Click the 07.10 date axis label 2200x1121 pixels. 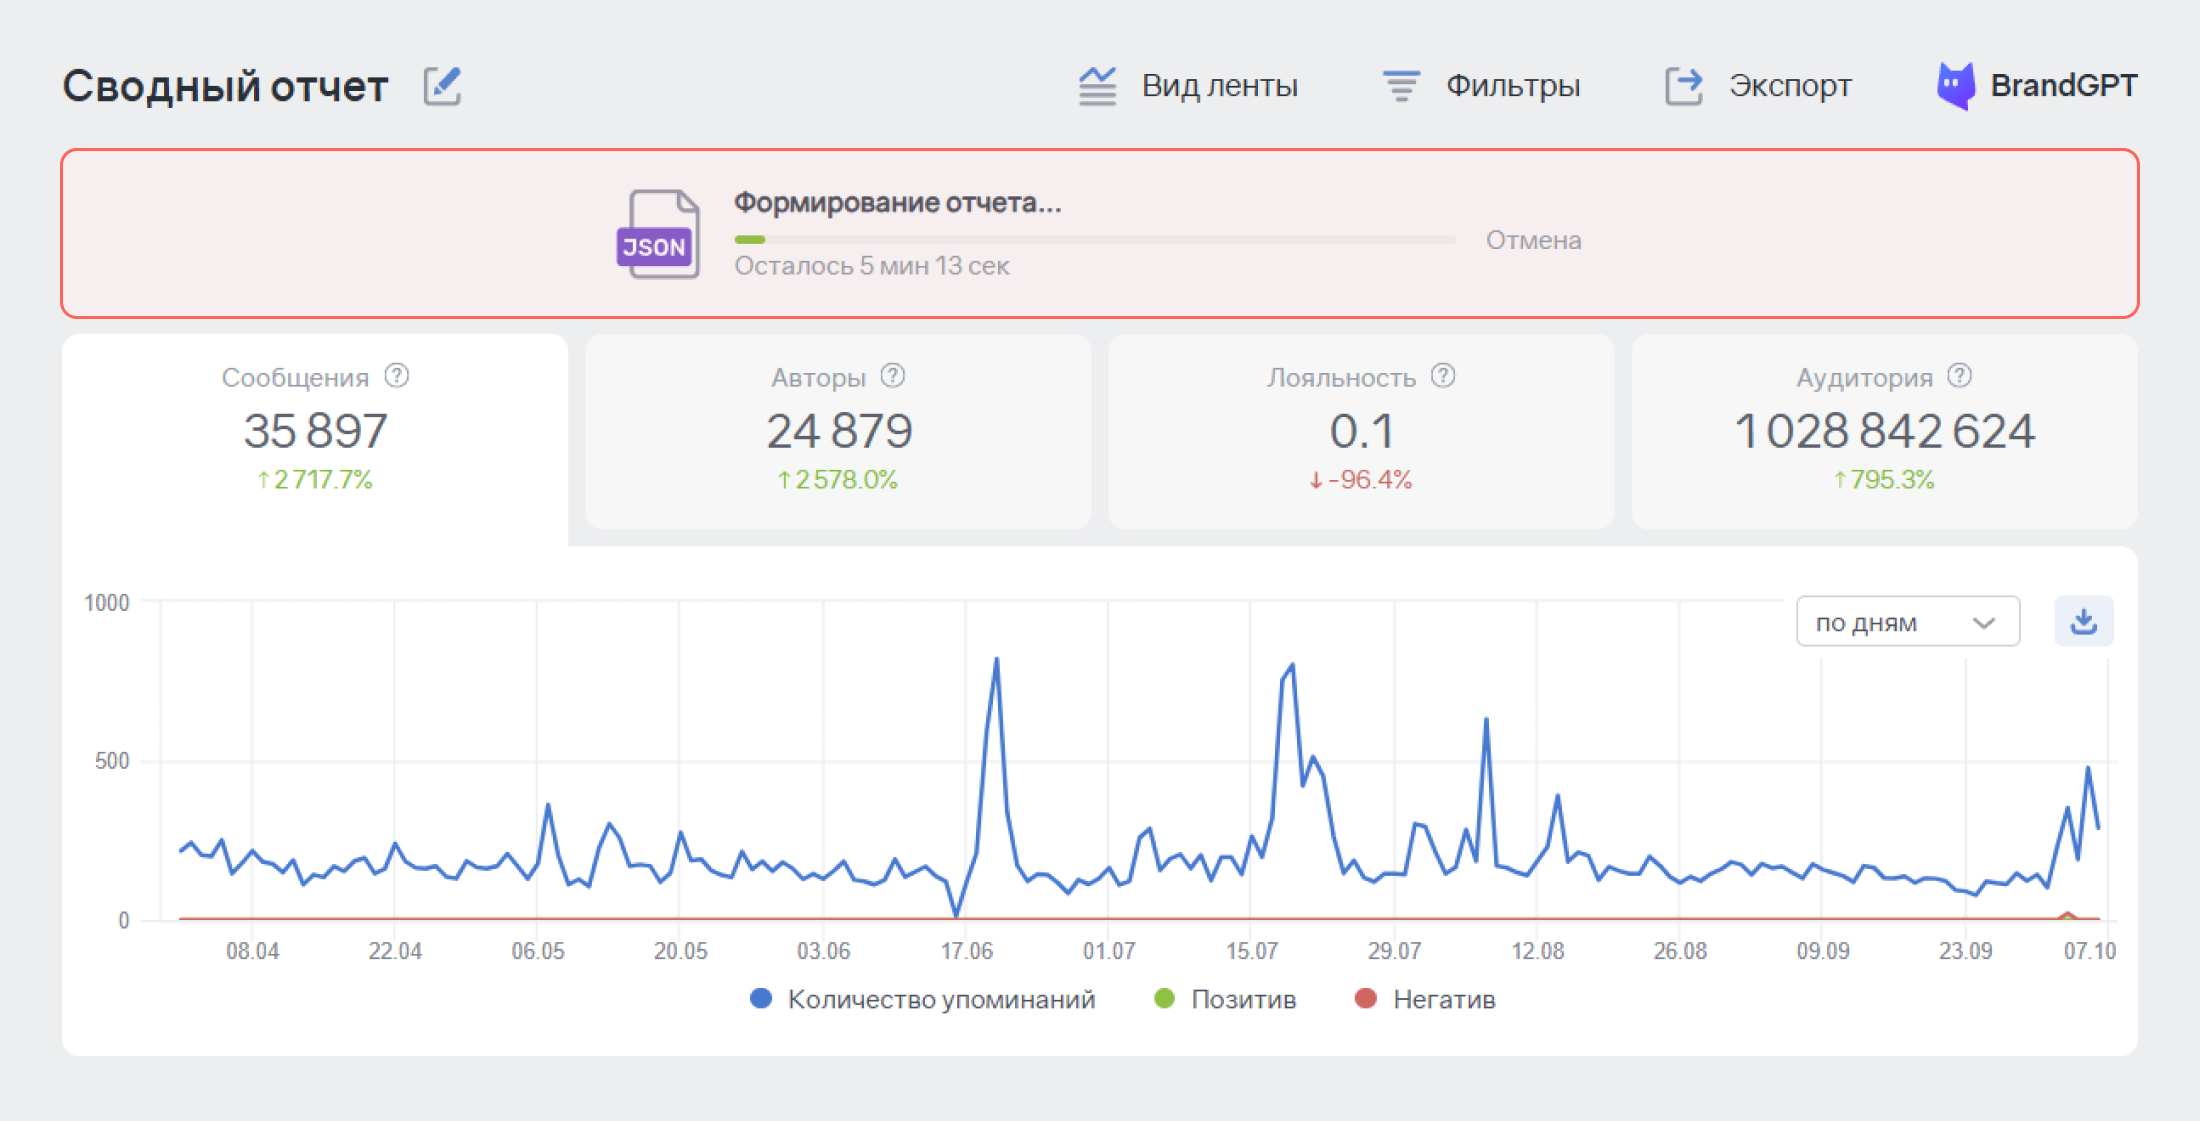tap(2090, 951)
